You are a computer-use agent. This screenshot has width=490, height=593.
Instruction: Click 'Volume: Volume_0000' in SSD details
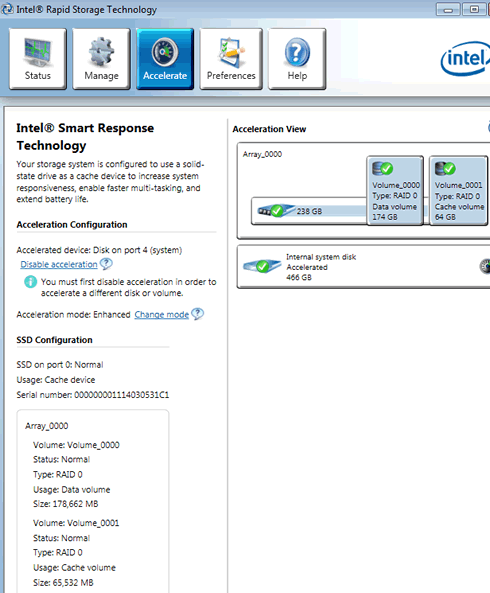pyautogui.click(x=76, y=445)
